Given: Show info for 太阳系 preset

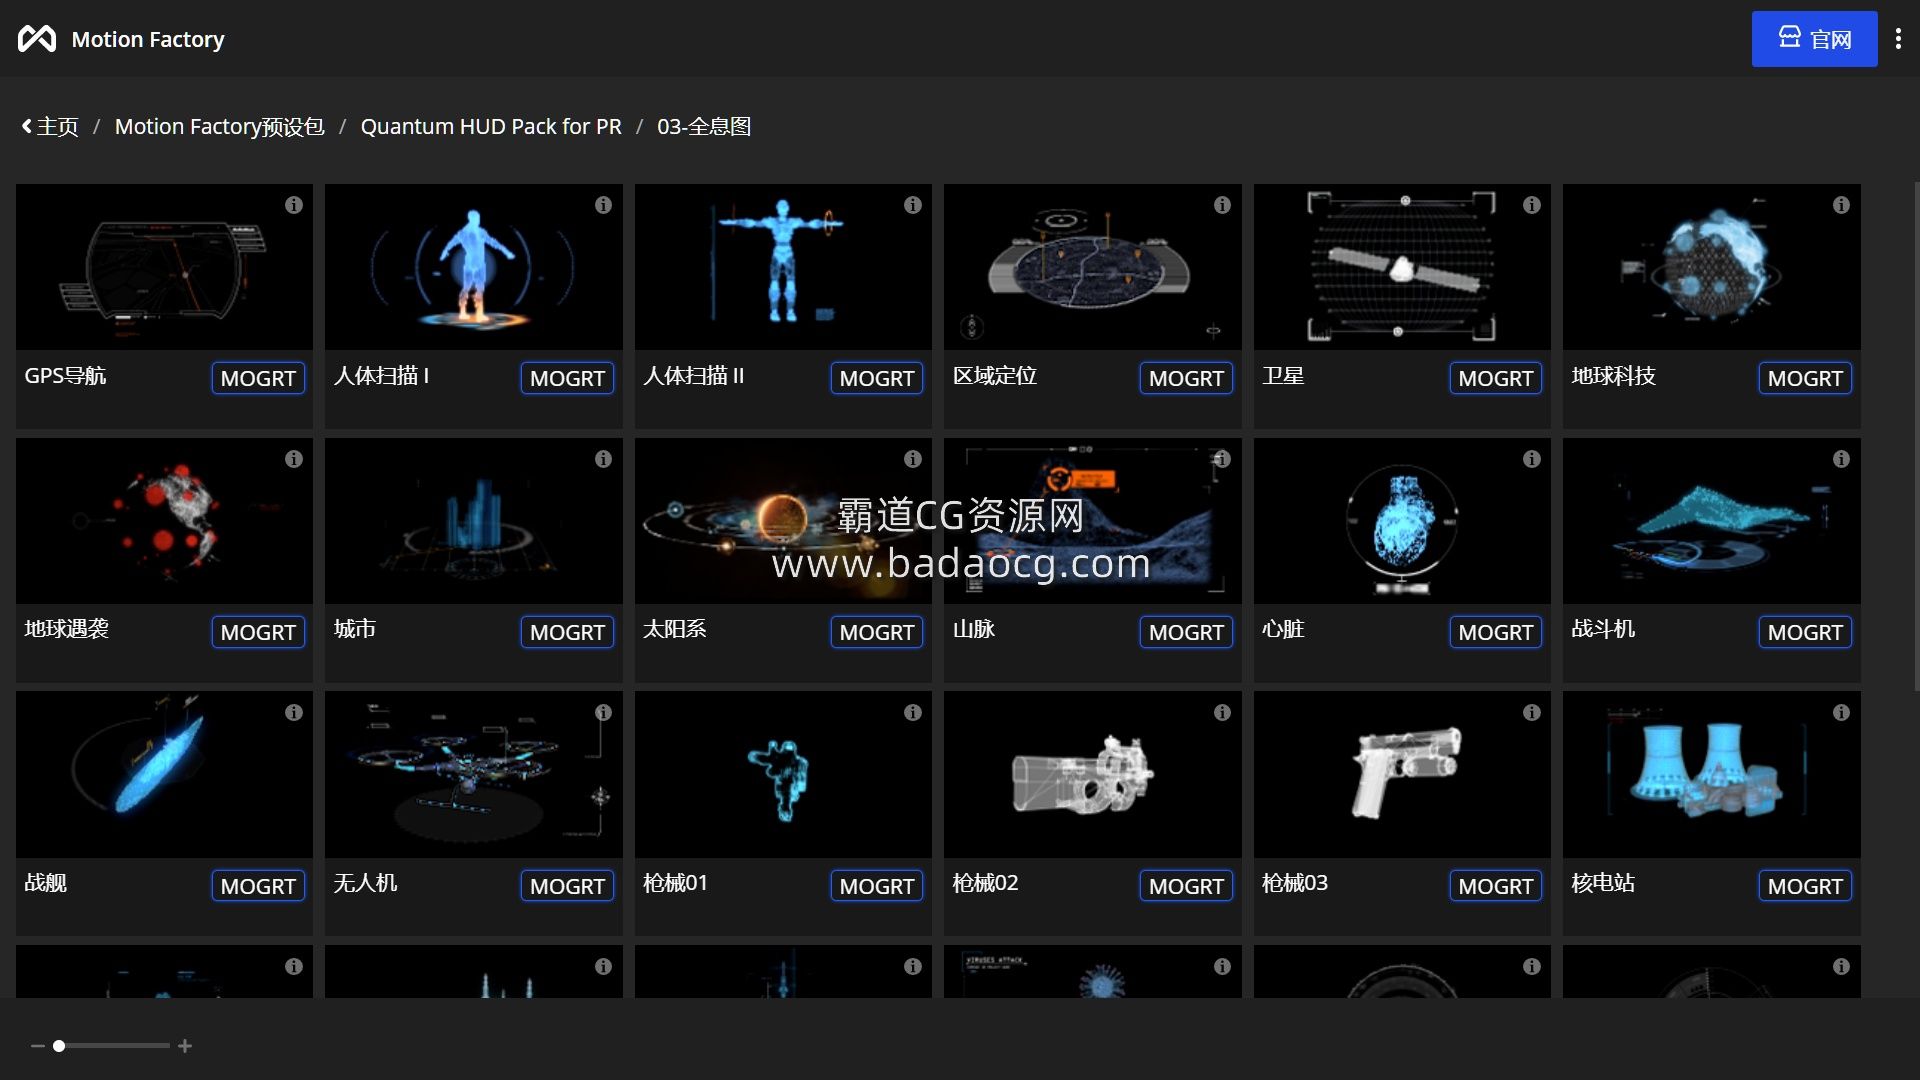Looking at the screenshot, I should (x=912, y=459).
